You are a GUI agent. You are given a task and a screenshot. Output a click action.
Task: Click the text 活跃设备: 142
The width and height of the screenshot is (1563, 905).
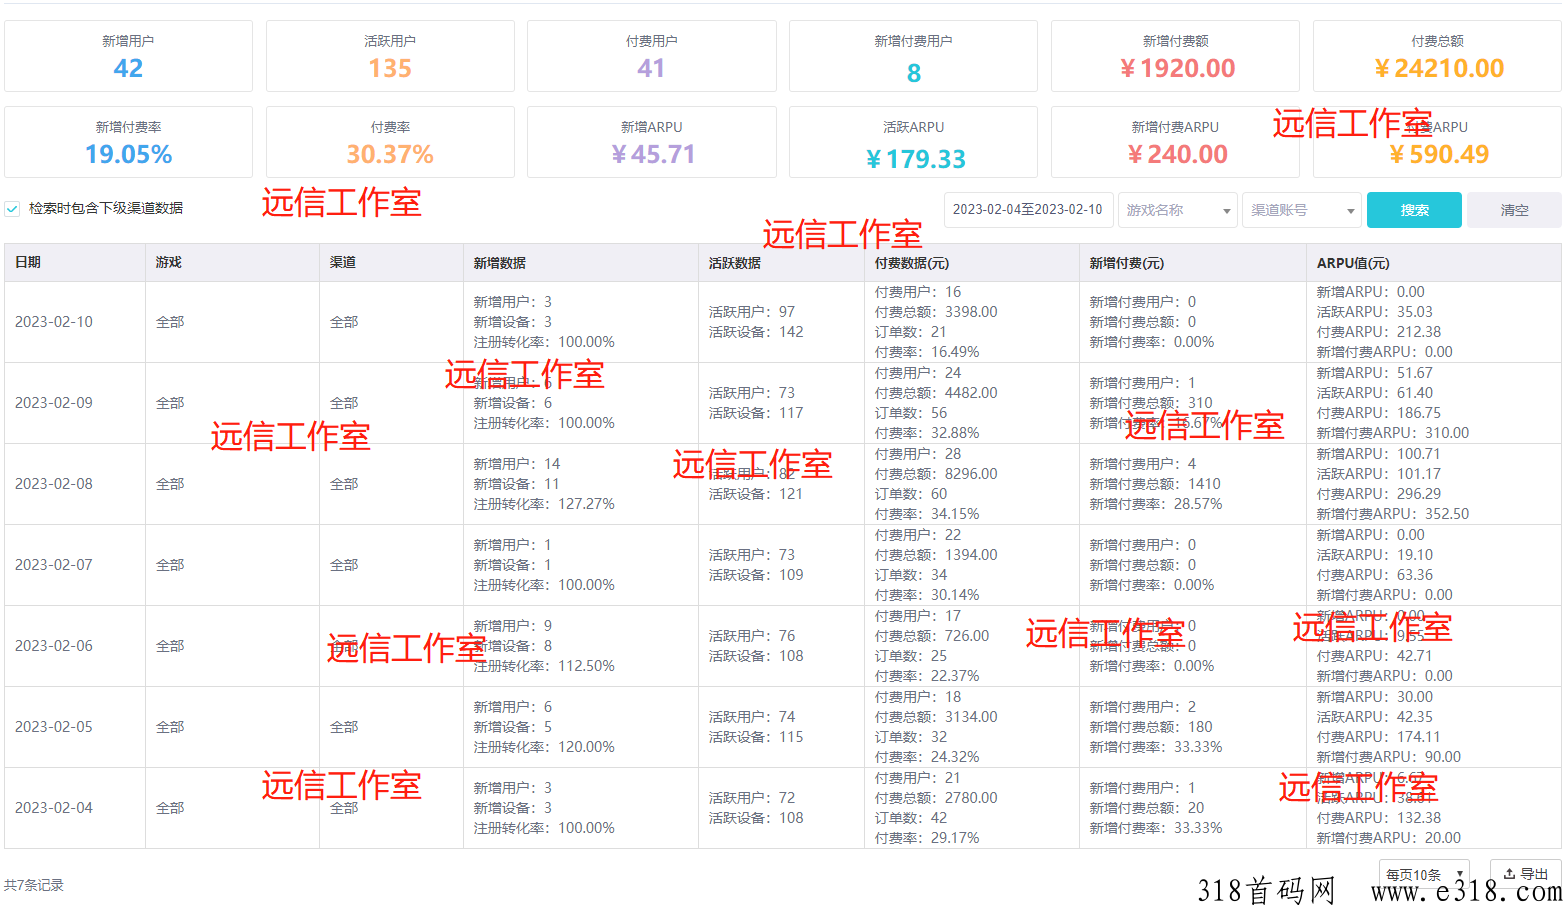(x=756, y=332)
